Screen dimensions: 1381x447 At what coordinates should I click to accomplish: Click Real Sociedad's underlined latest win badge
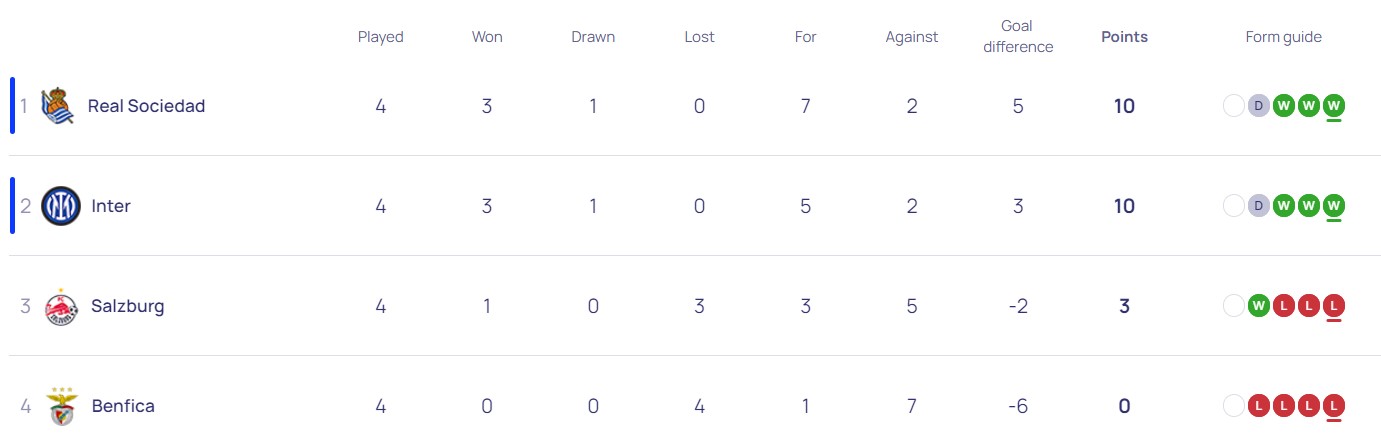(x=1333, y=105)
